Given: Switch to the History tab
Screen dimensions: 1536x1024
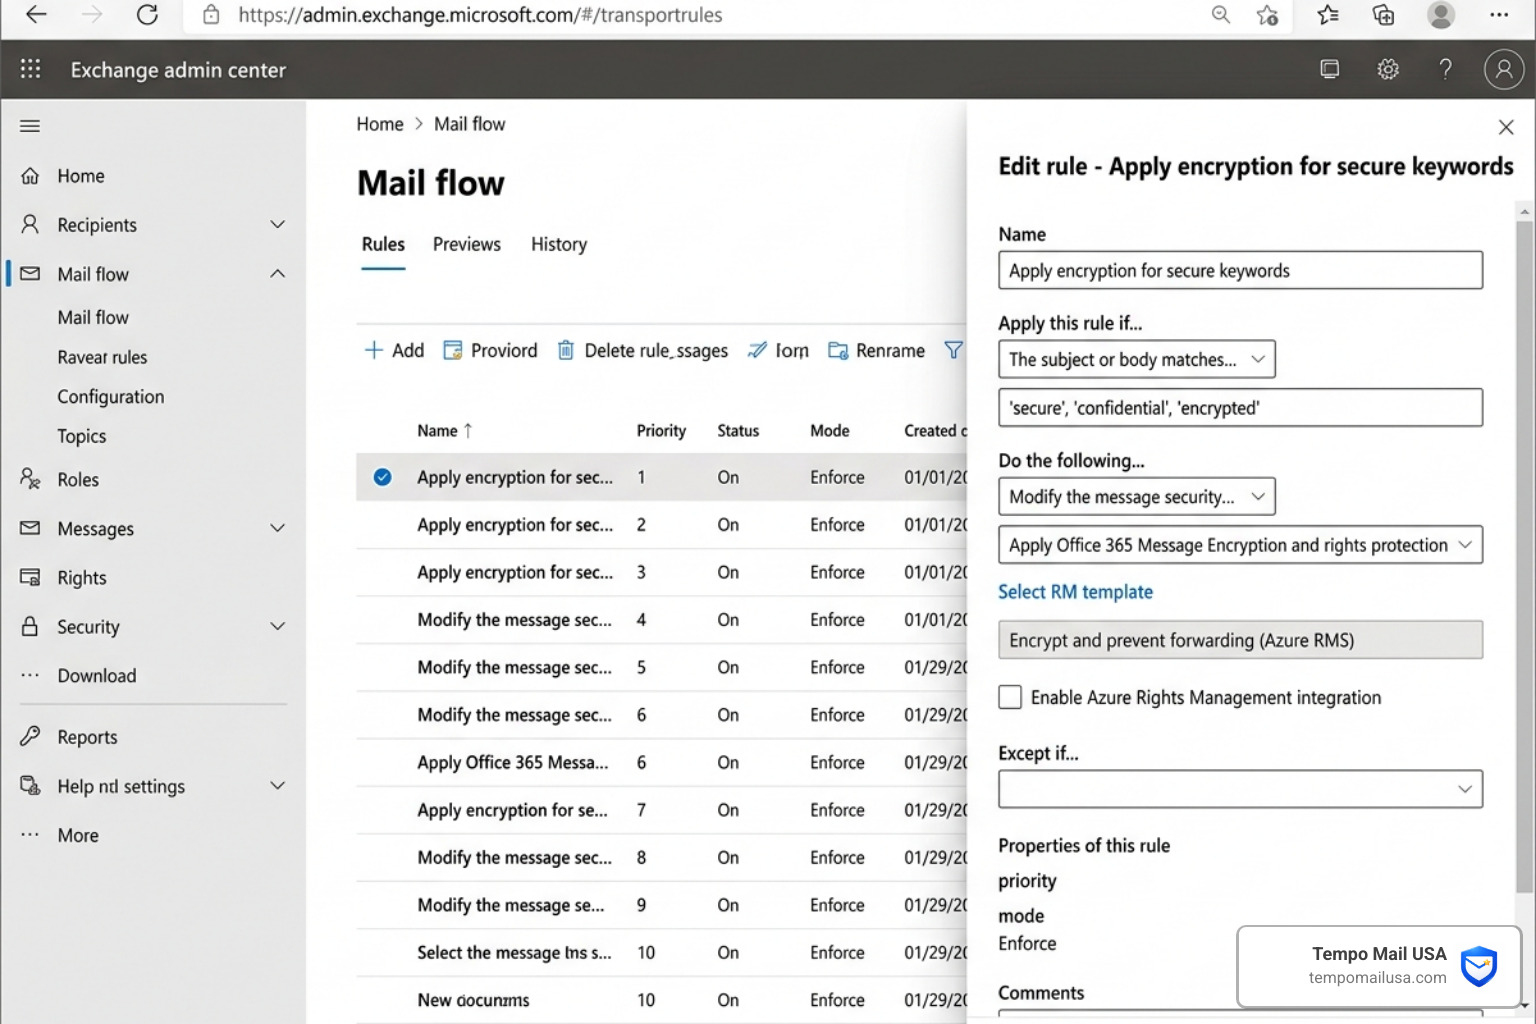Looking at the screenshot, I should [558, 244].
